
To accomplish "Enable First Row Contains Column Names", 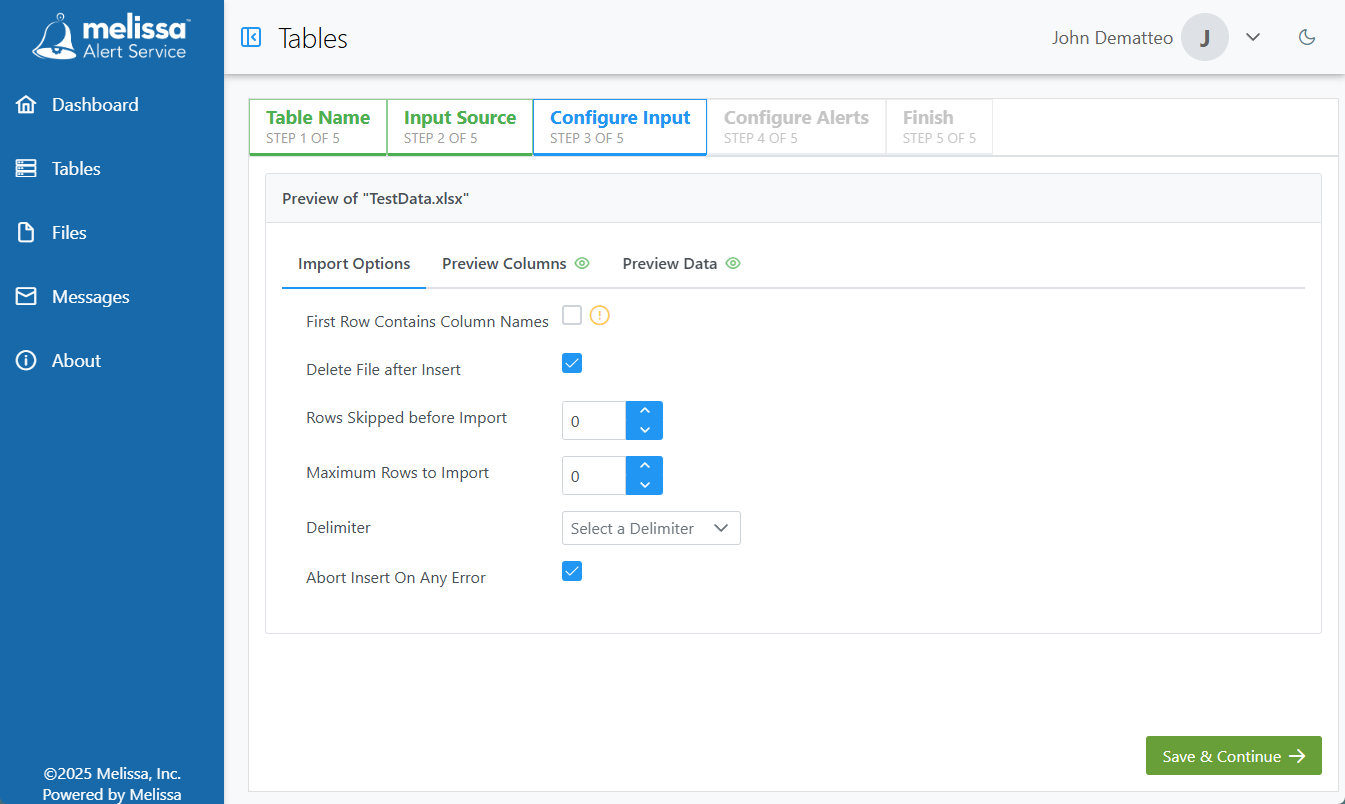I will click(x=572, y=314).
